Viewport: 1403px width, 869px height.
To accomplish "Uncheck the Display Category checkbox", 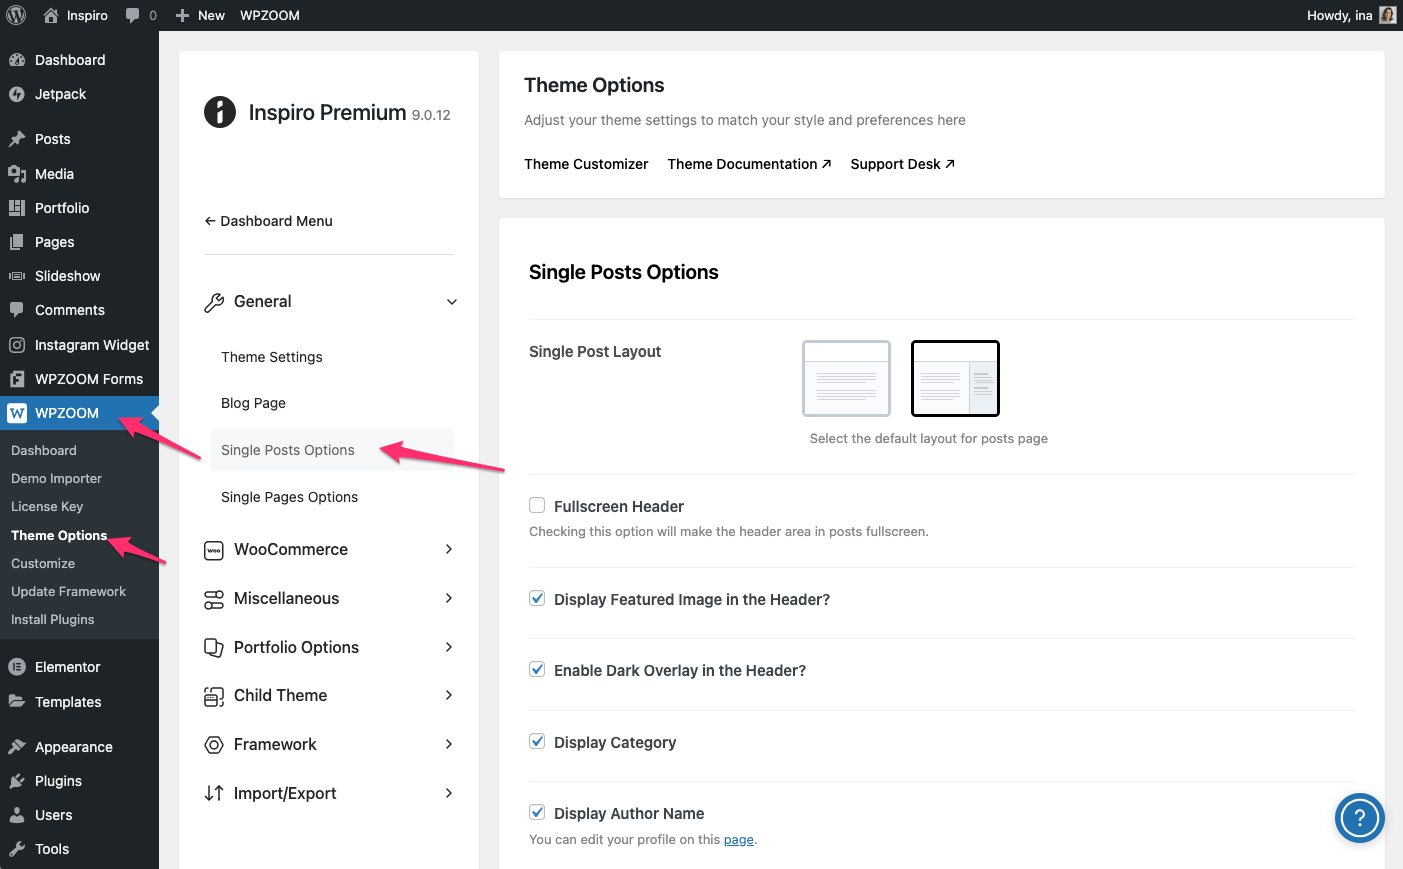I will 537,742.
